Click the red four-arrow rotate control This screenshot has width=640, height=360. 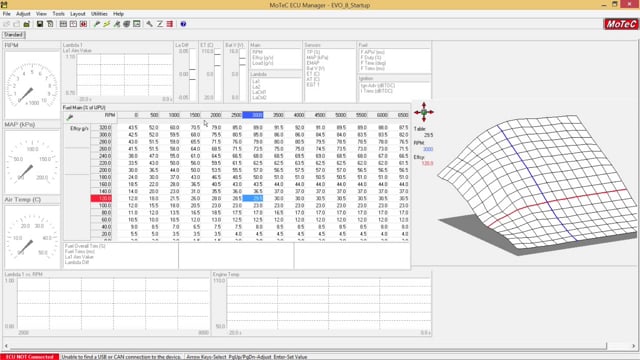coord(424,112)
